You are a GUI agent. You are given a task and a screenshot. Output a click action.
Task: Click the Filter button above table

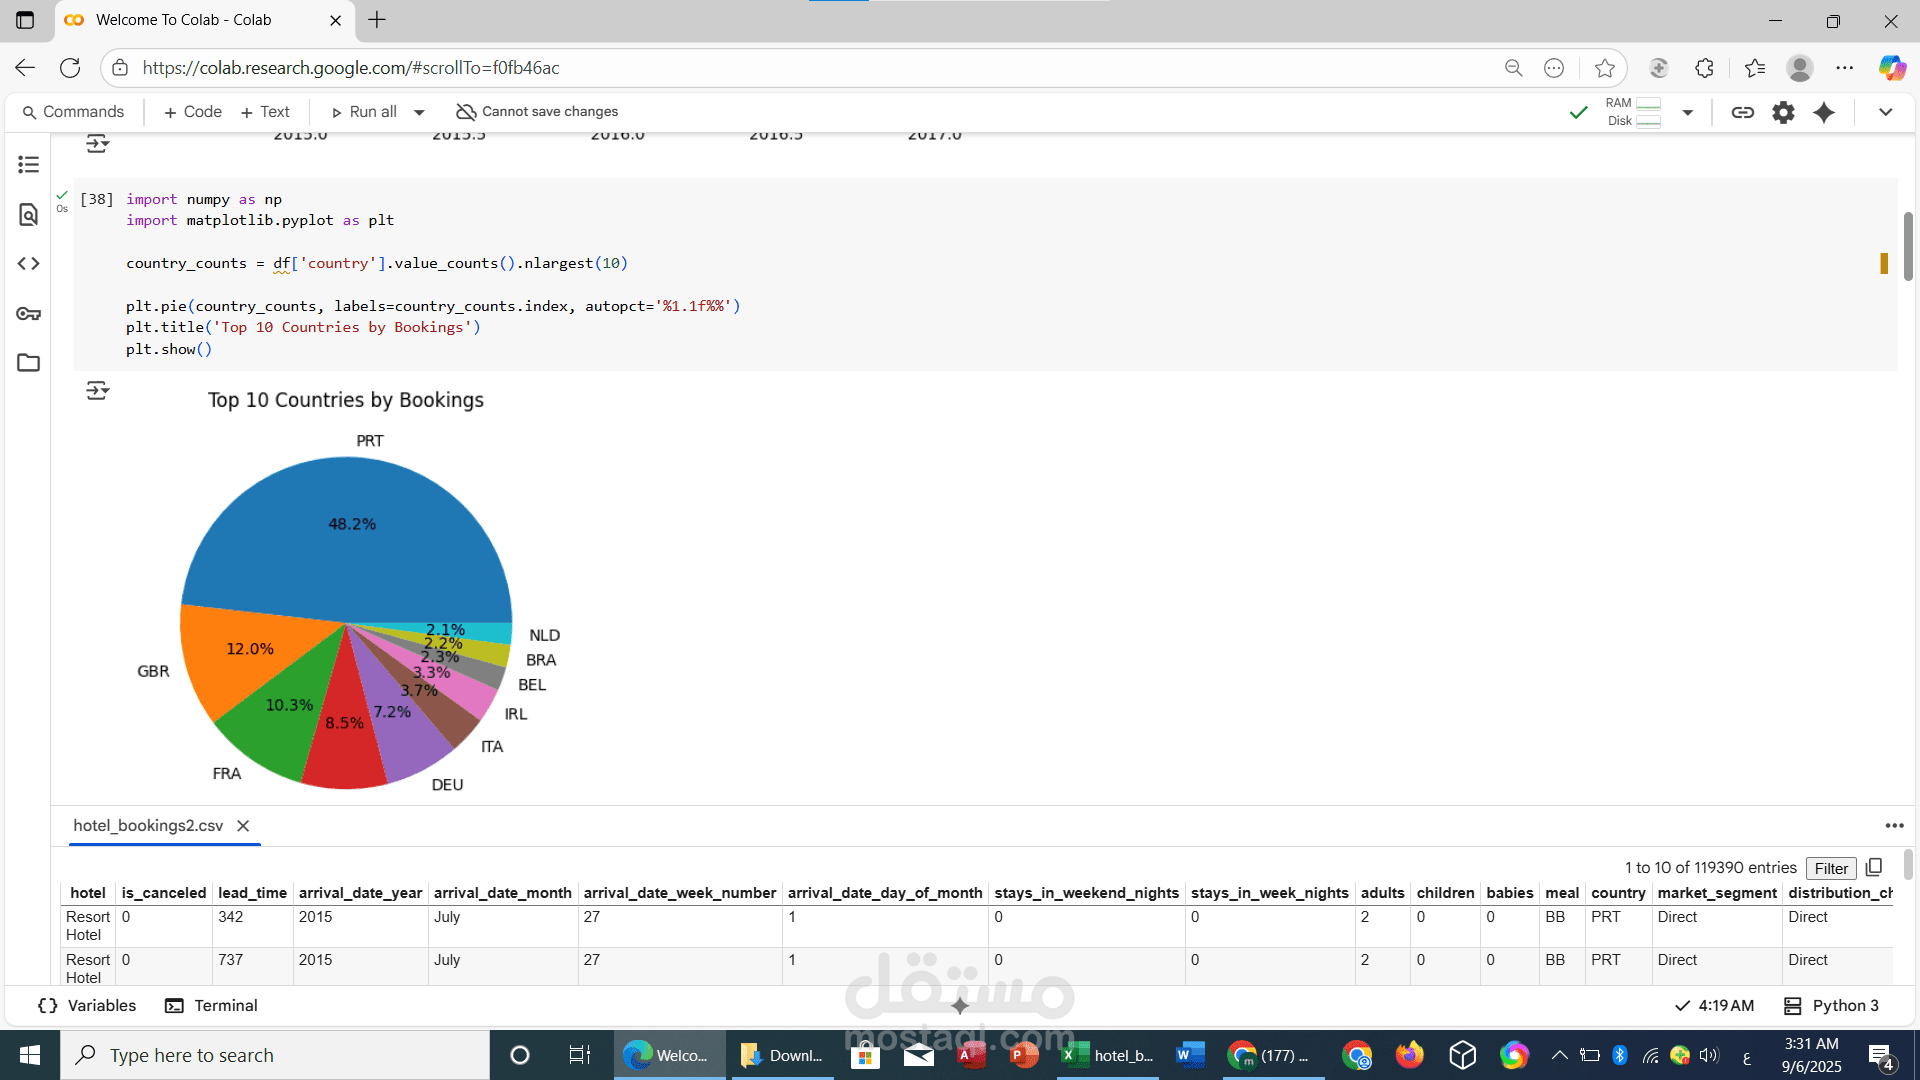pos(1830,868)
